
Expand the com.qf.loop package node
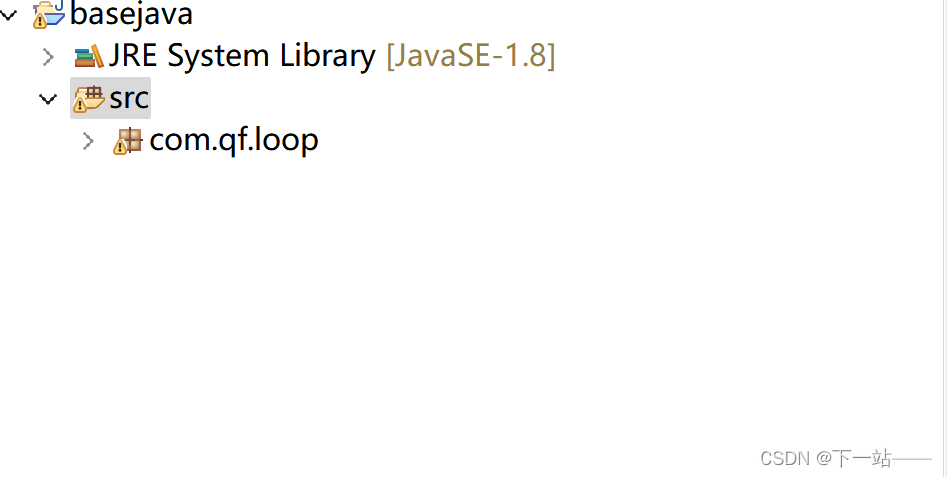pos(88,141)
